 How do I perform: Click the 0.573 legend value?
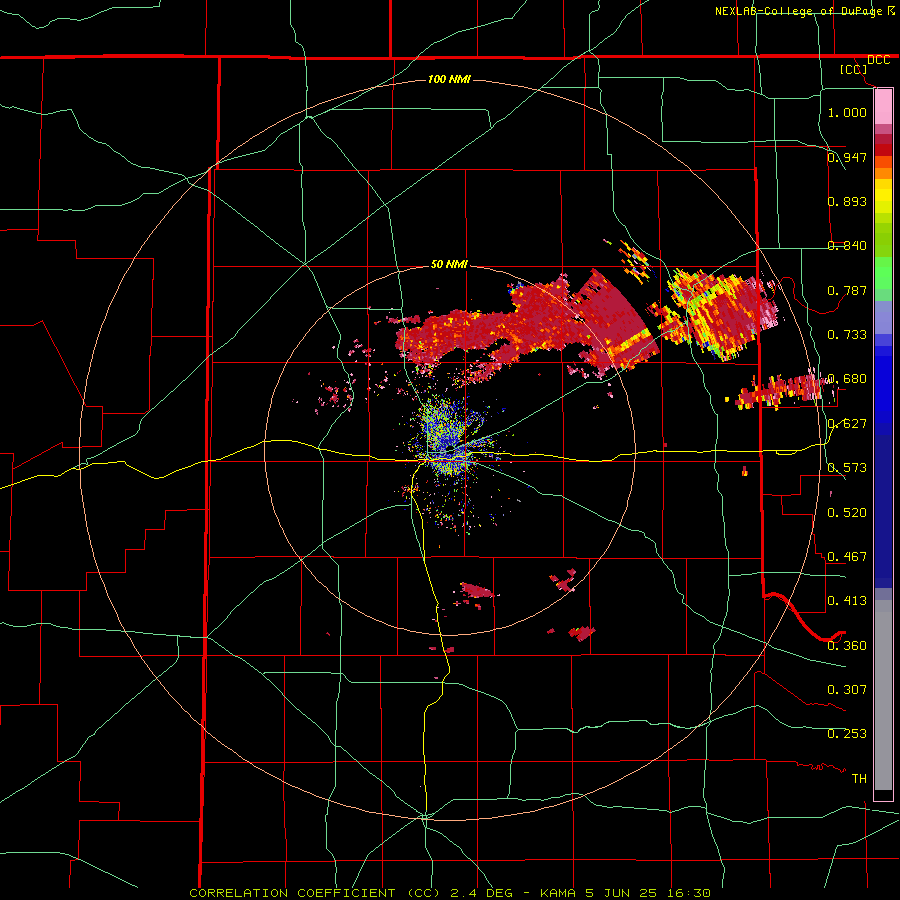pos(847,468)
